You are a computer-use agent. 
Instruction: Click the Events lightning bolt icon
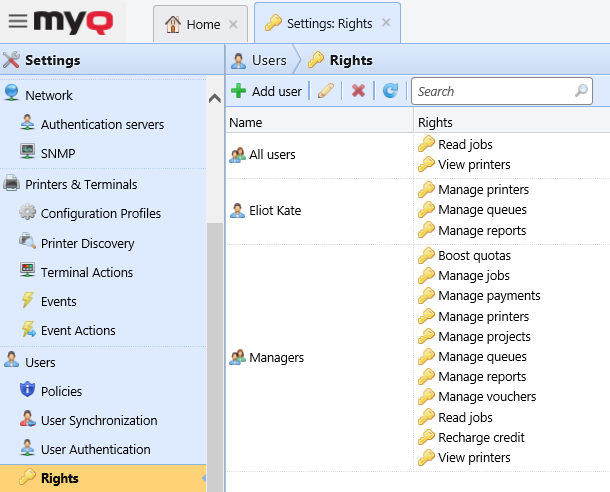click(28, 301)
